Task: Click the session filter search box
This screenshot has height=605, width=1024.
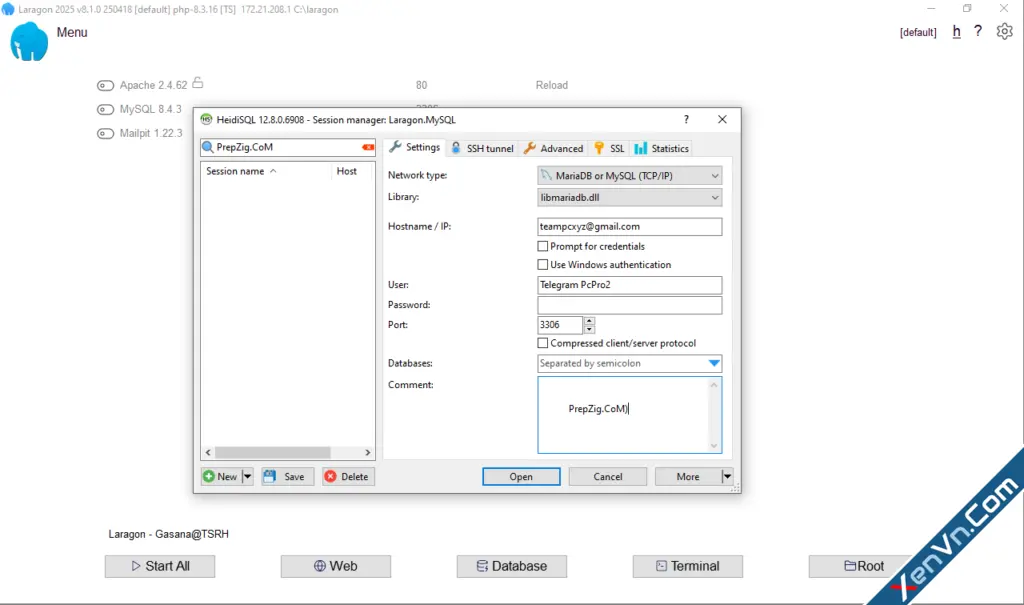Action: [x=288, y=147]
